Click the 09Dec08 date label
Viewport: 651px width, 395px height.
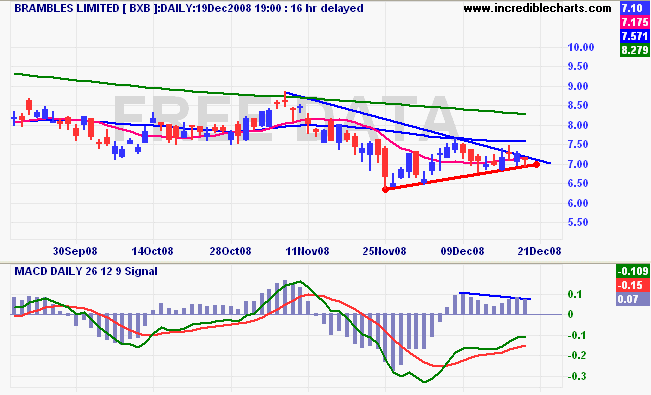(x=463, y=251)
